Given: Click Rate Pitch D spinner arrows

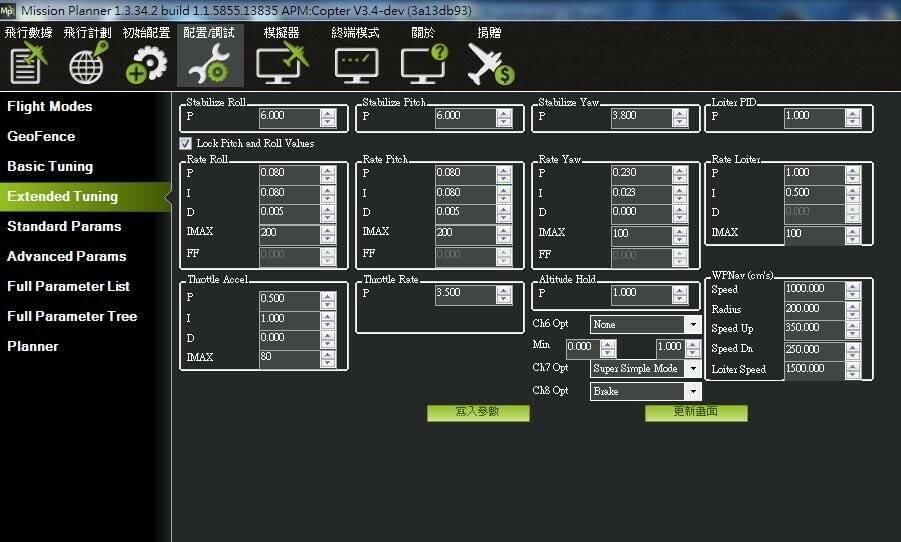Looking at the screenshot, I should pos(504,214).
